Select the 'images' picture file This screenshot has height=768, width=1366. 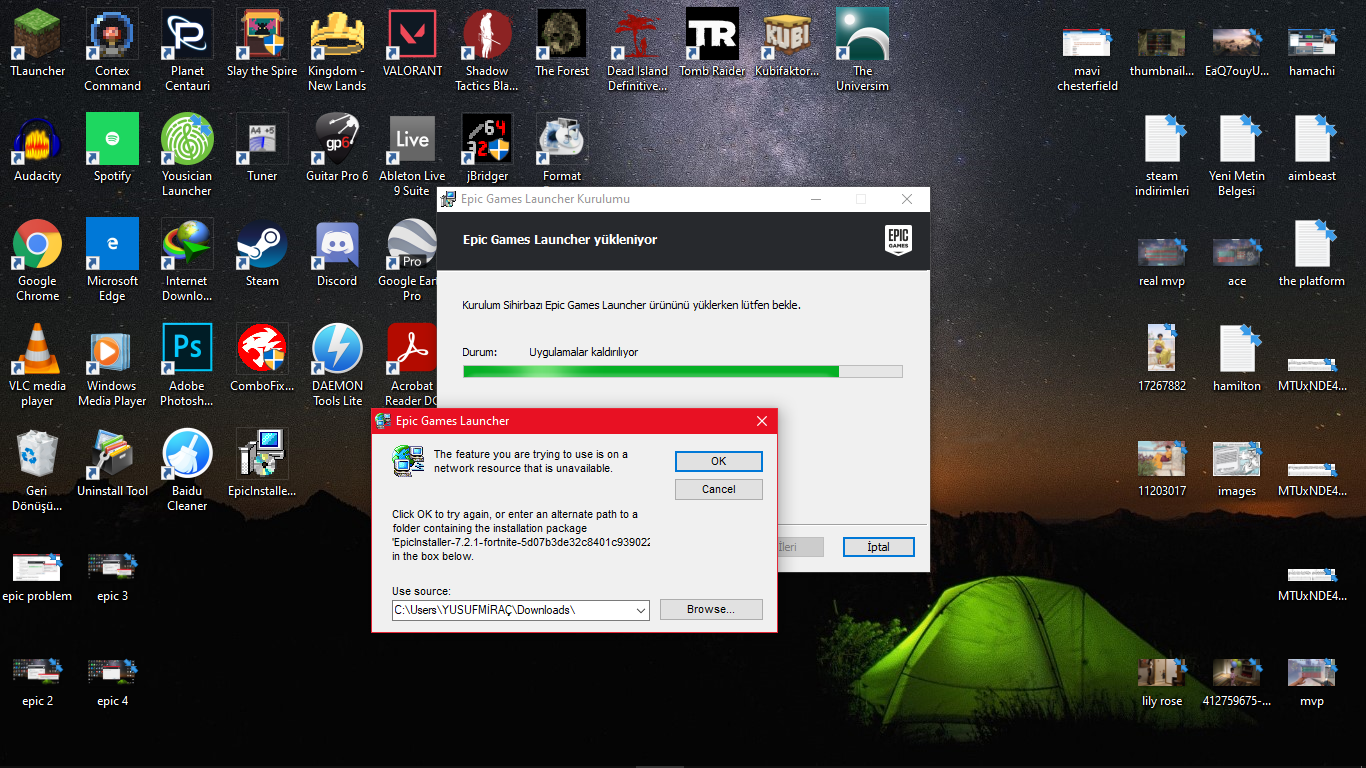[1237, 460]
